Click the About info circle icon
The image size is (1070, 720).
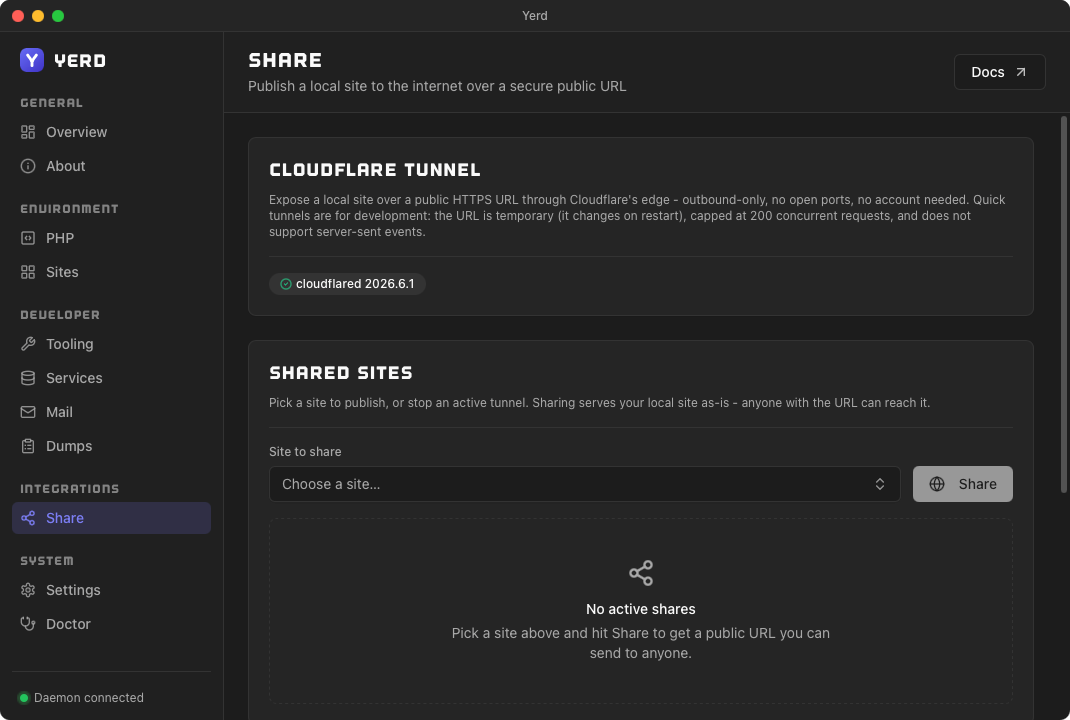28,167
